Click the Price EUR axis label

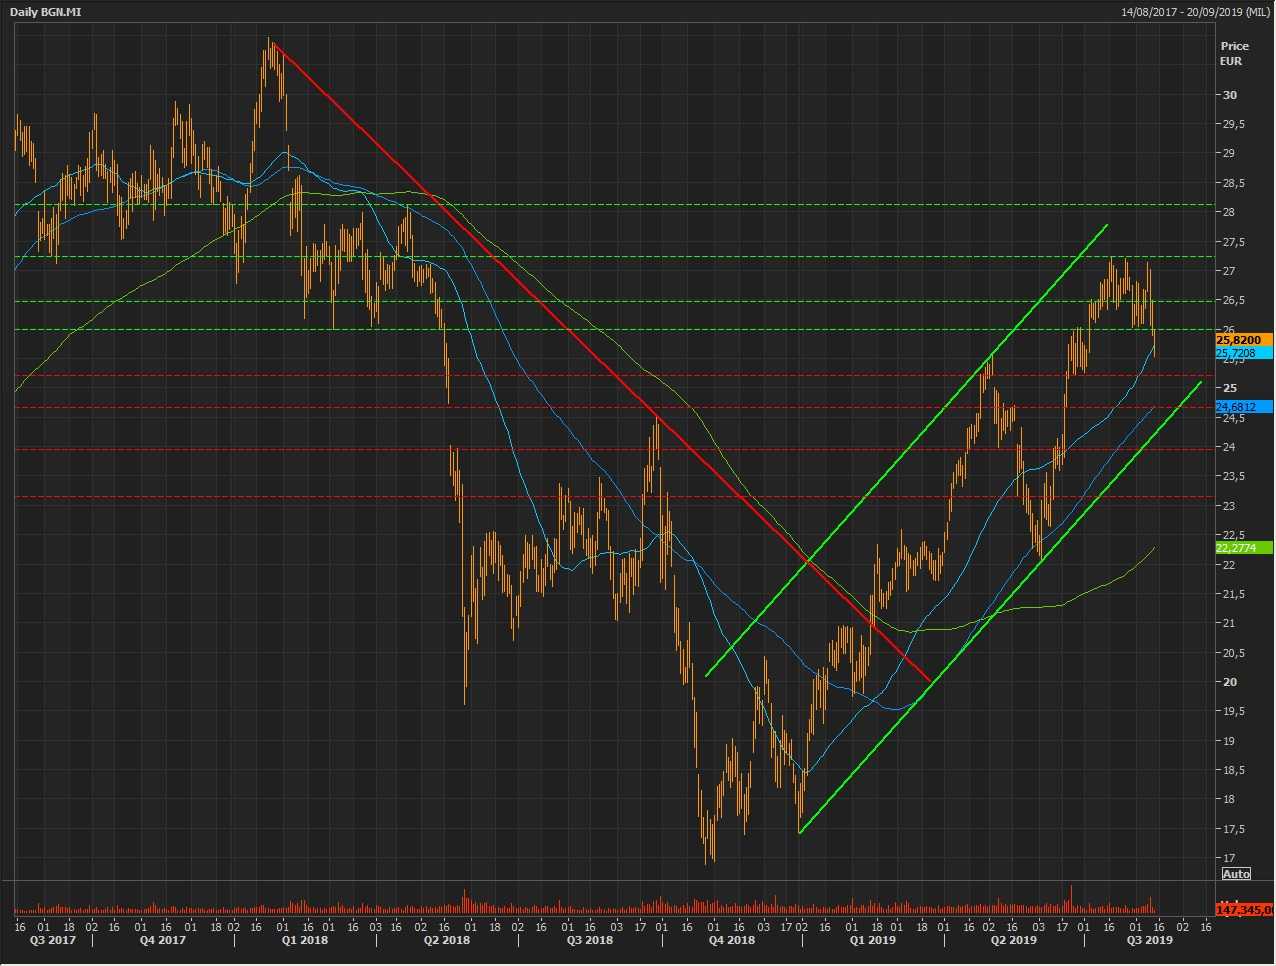click(1234, 54)
